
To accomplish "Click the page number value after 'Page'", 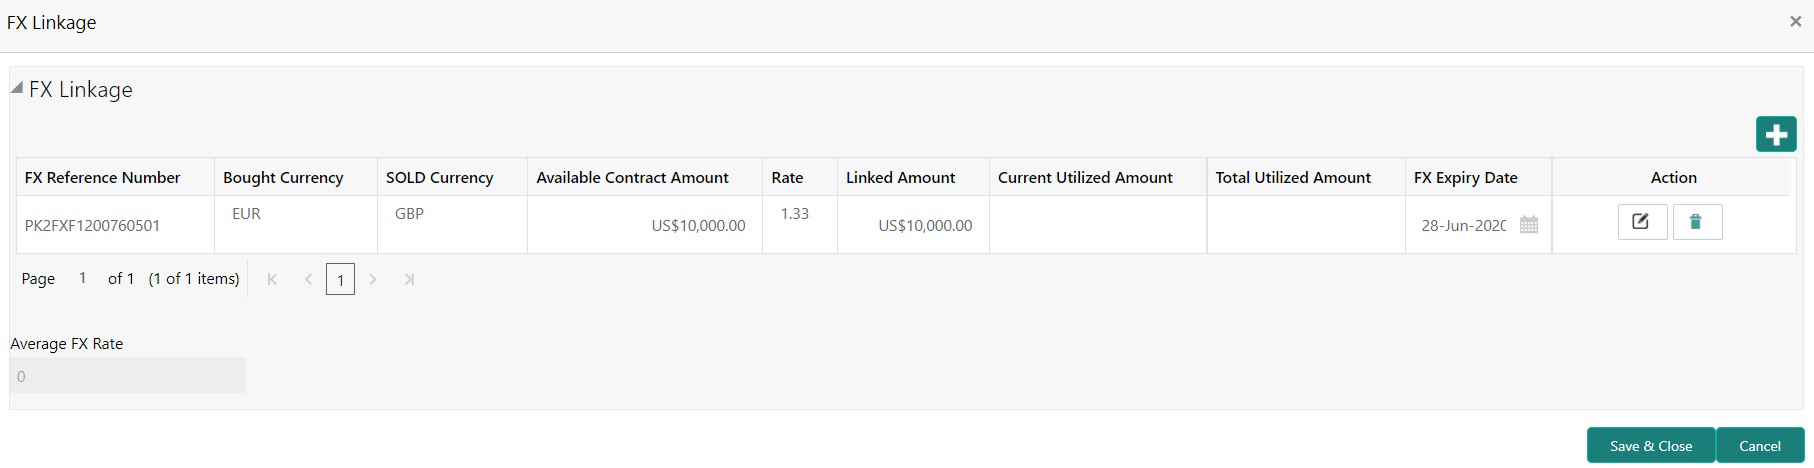I will click(82, 278).
